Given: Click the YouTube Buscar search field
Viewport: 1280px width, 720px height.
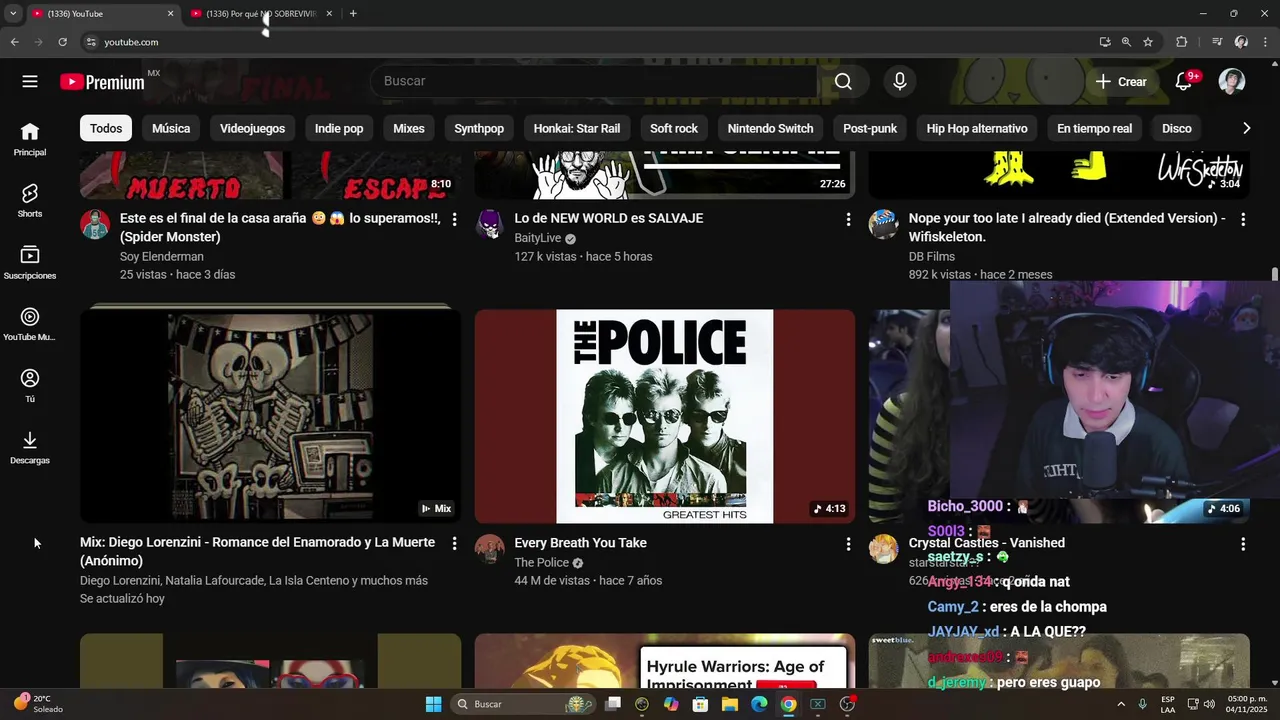Looking at the screenshot, I should click(595, 81).
